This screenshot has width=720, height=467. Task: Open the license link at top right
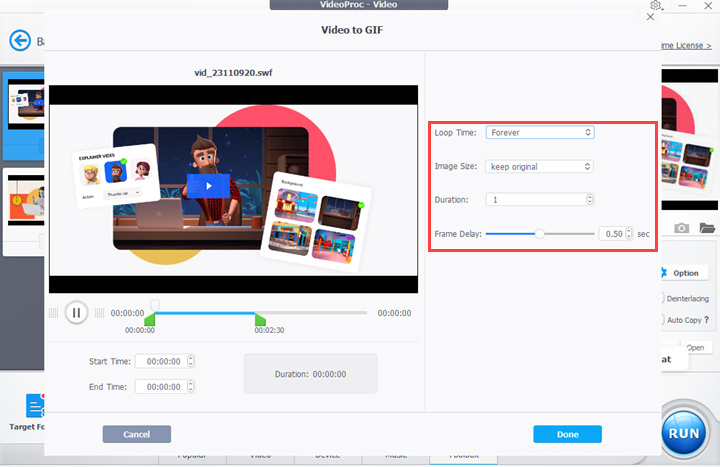click(x=686, y=45)
